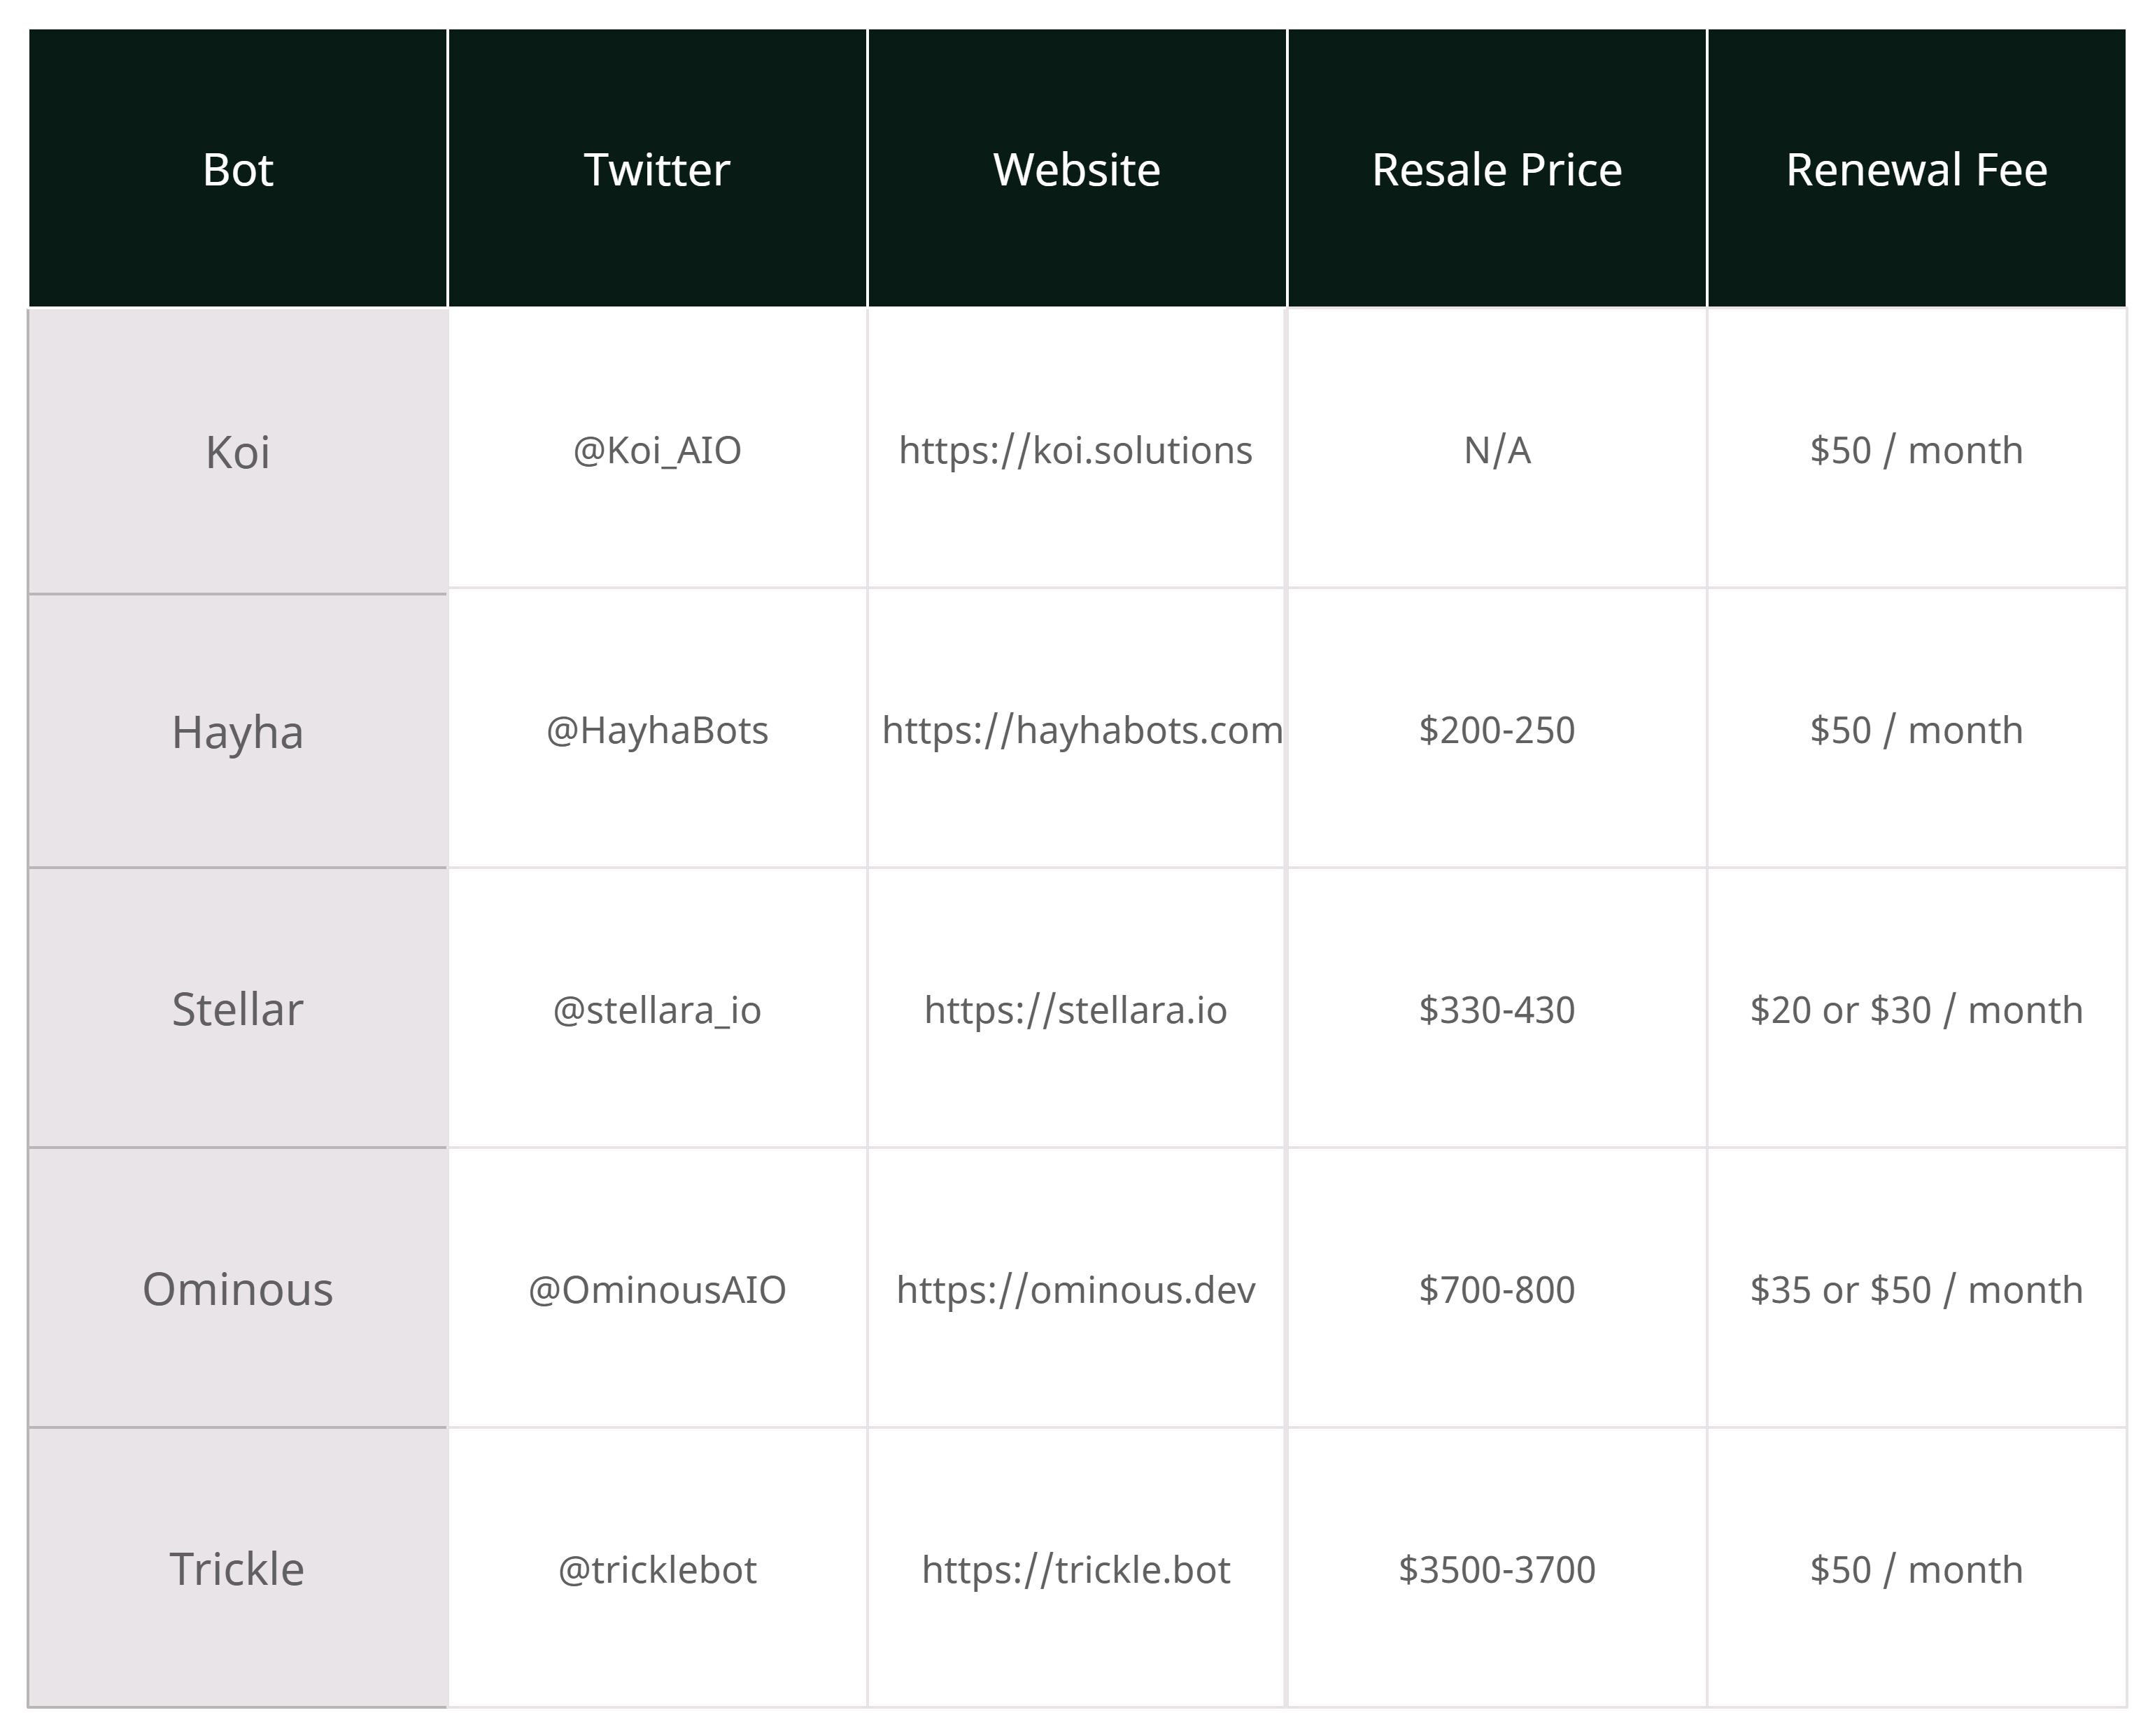This screenshot has height=1736, width=2155.
Task: Open the @HayhaBots Twitter handle
Action: [x=657, y=731]
